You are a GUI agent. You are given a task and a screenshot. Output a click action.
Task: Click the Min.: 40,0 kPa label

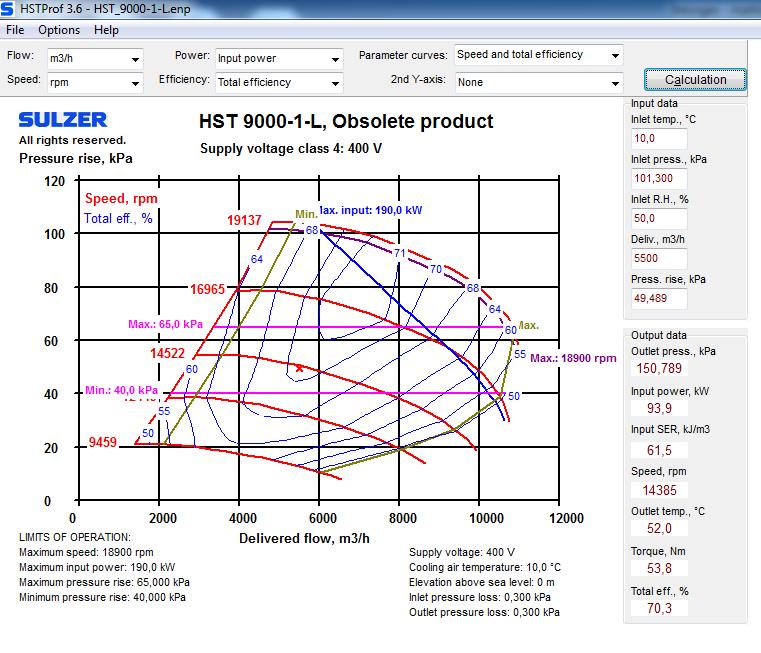coord(121,390)
